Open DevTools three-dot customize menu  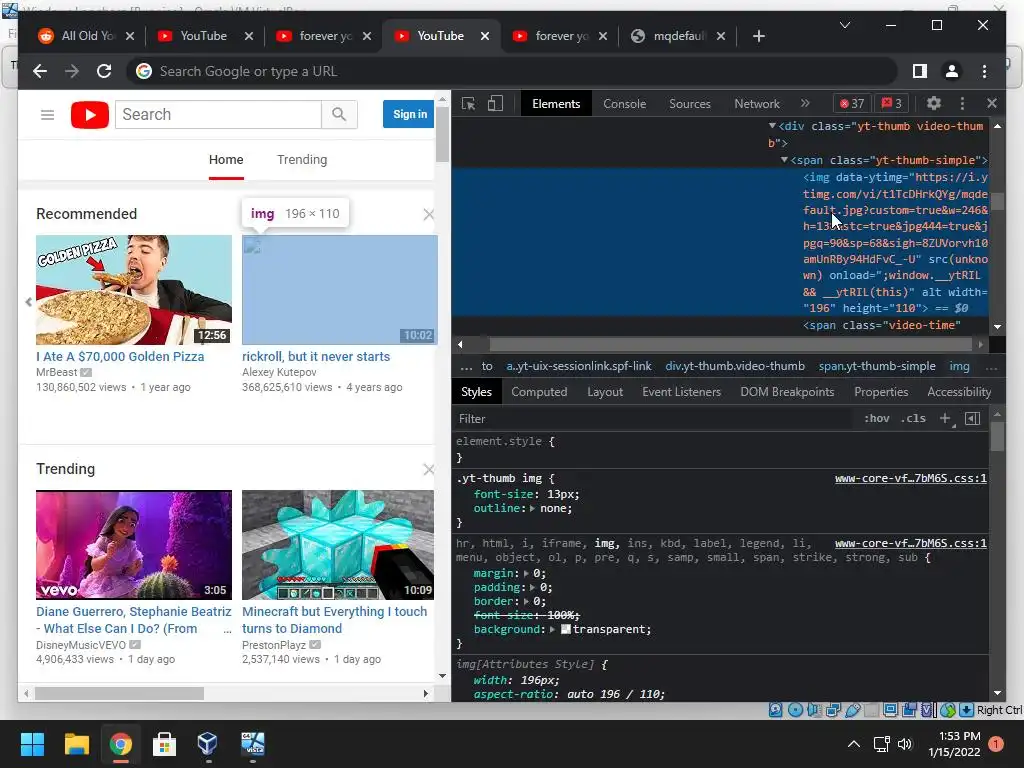pyautogui.click(x=962, y=103)
